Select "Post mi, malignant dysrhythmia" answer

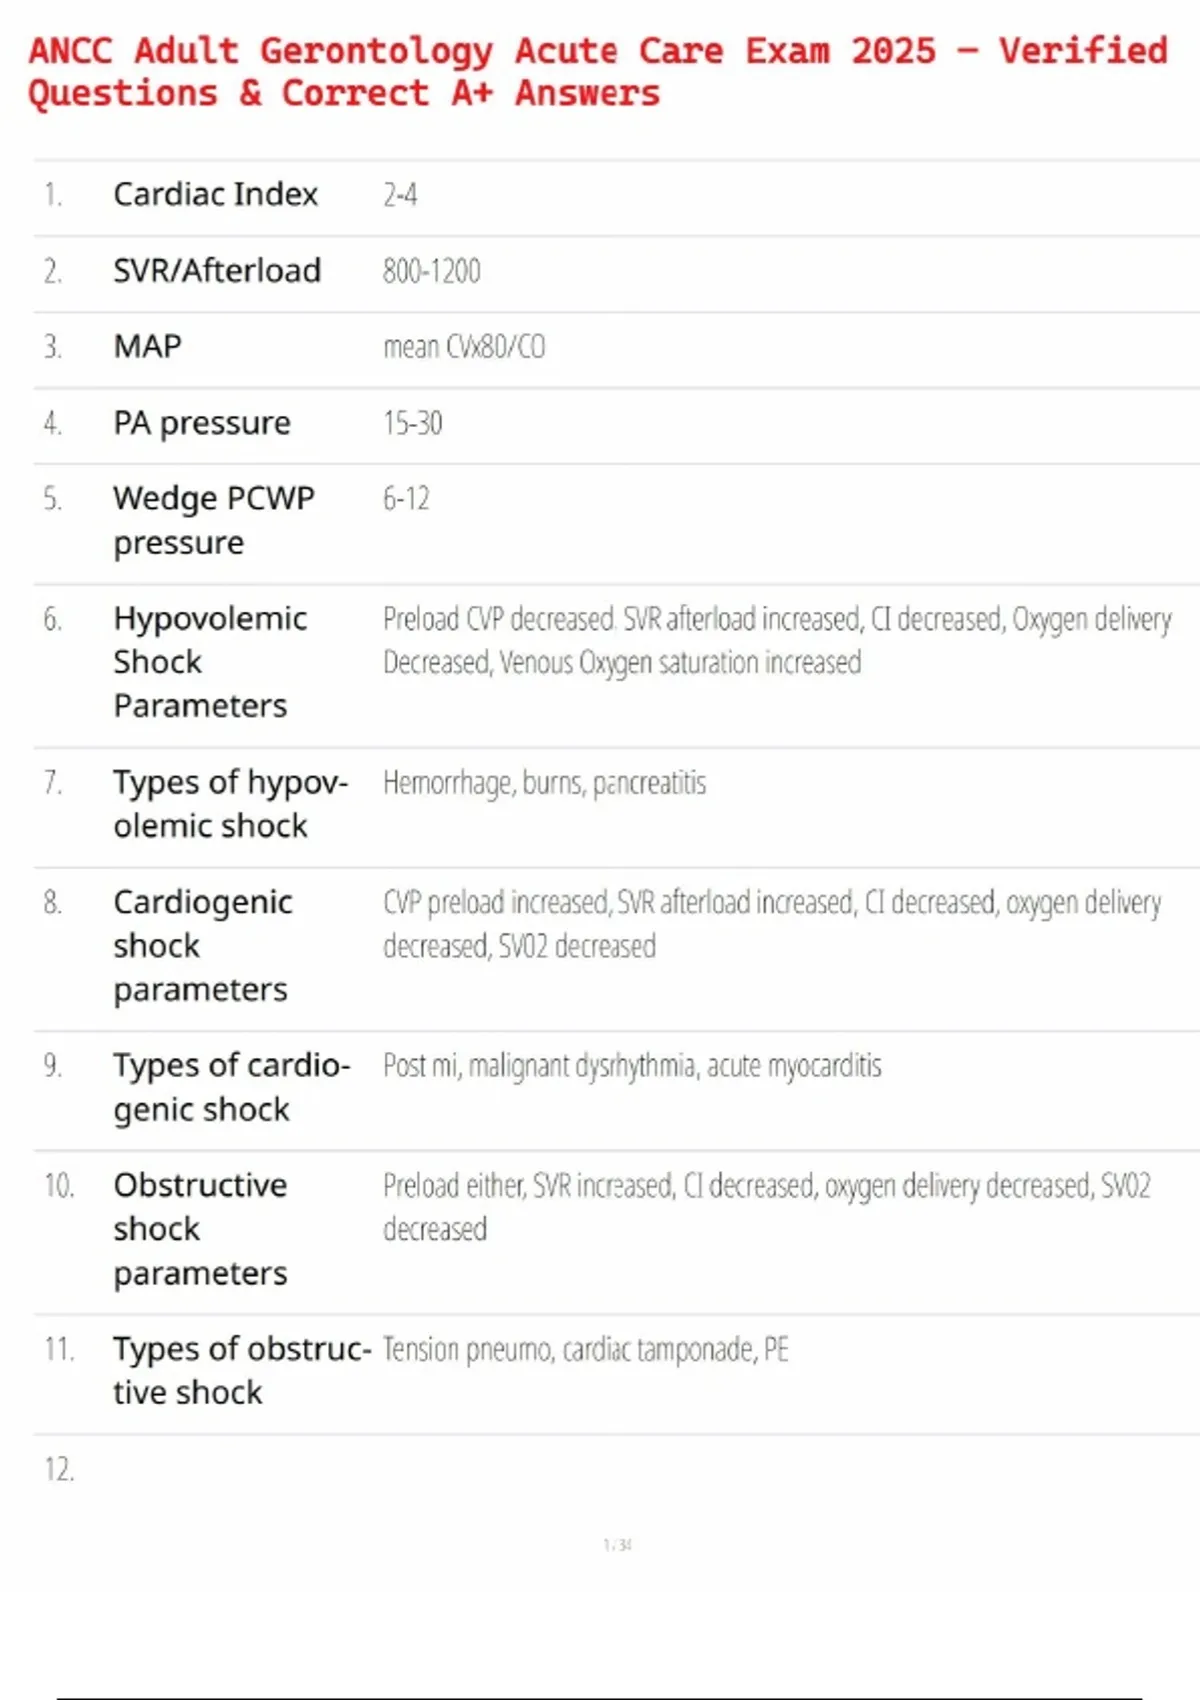click(632, 1066)
